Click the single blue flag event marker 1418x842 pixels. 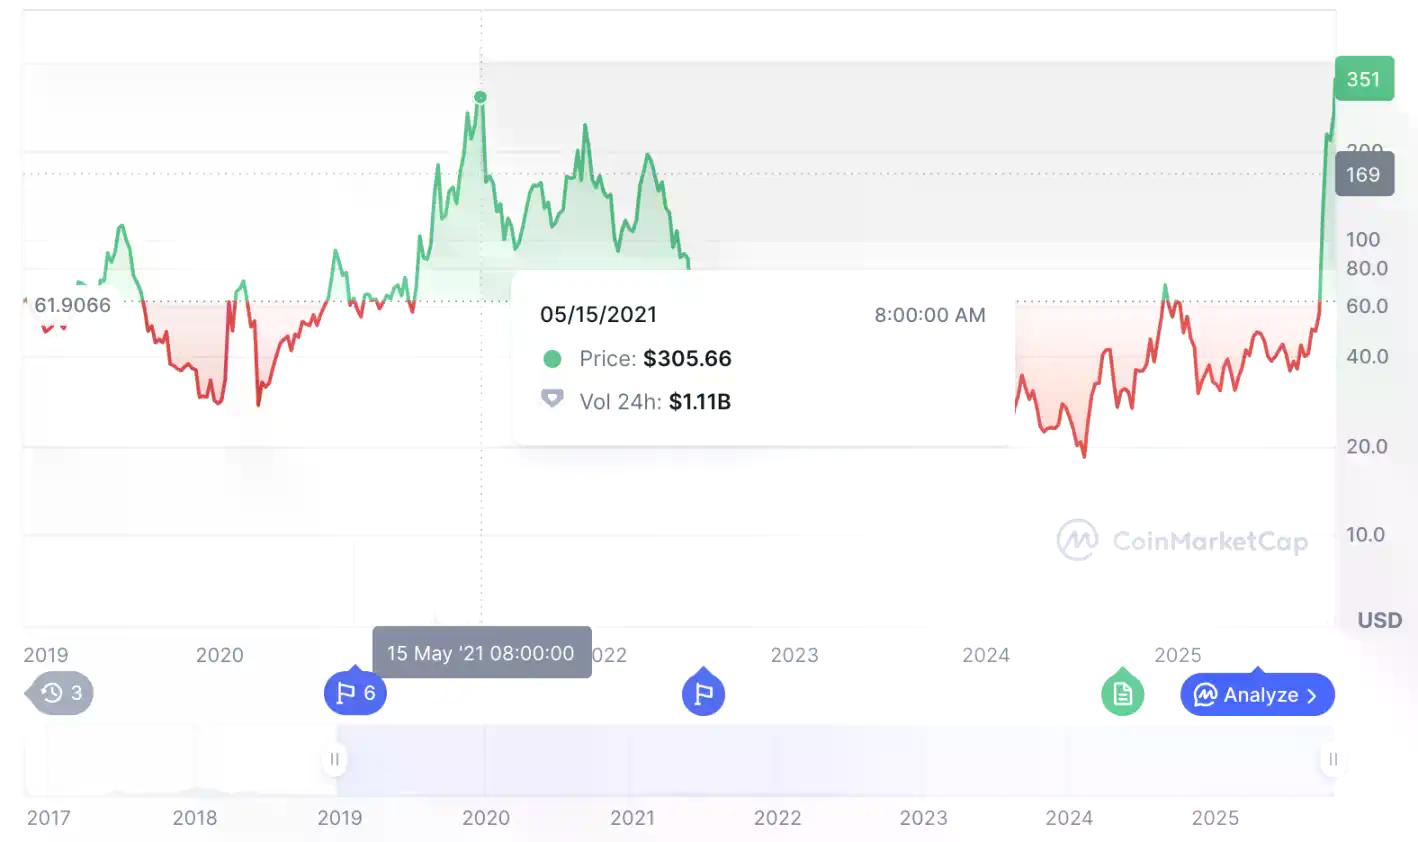[x=703, y=694]
